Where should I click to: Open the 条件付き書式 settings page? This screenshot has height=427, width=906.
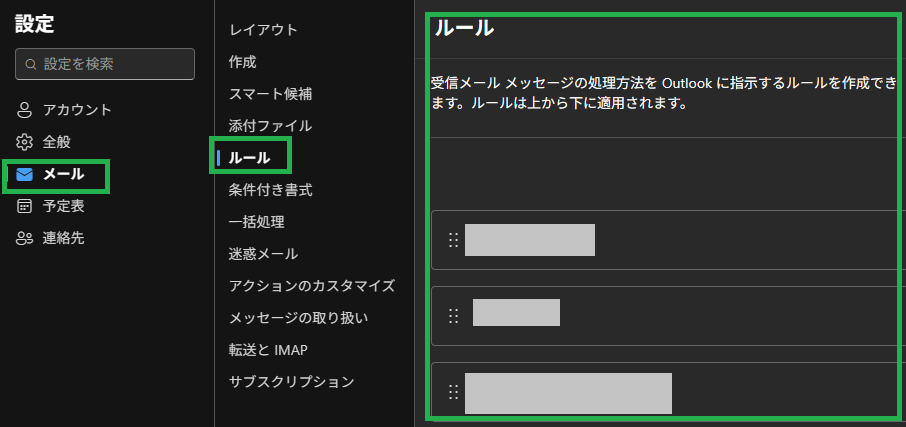pyautogui.click(x=270, y=190)
